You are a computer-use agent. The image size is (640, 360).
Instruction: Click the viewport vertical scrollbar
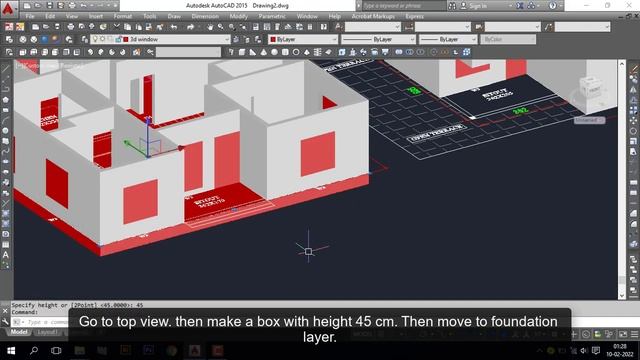pyautogui.click(x=622, y=180)
